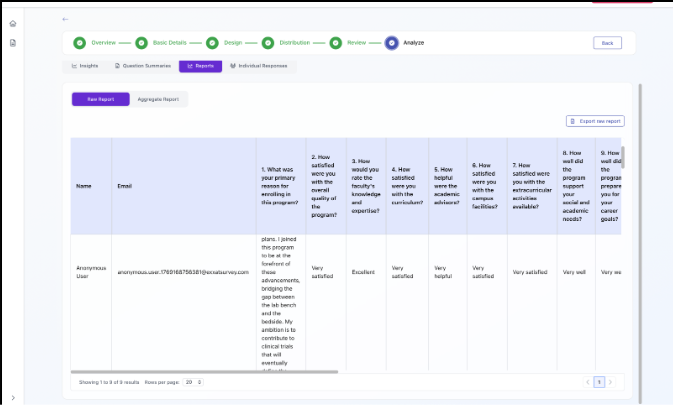The width and height of the screenshot is (673, 405).
Task: Click the horizontal table scrollbar
Action: (x=204, y=372)
